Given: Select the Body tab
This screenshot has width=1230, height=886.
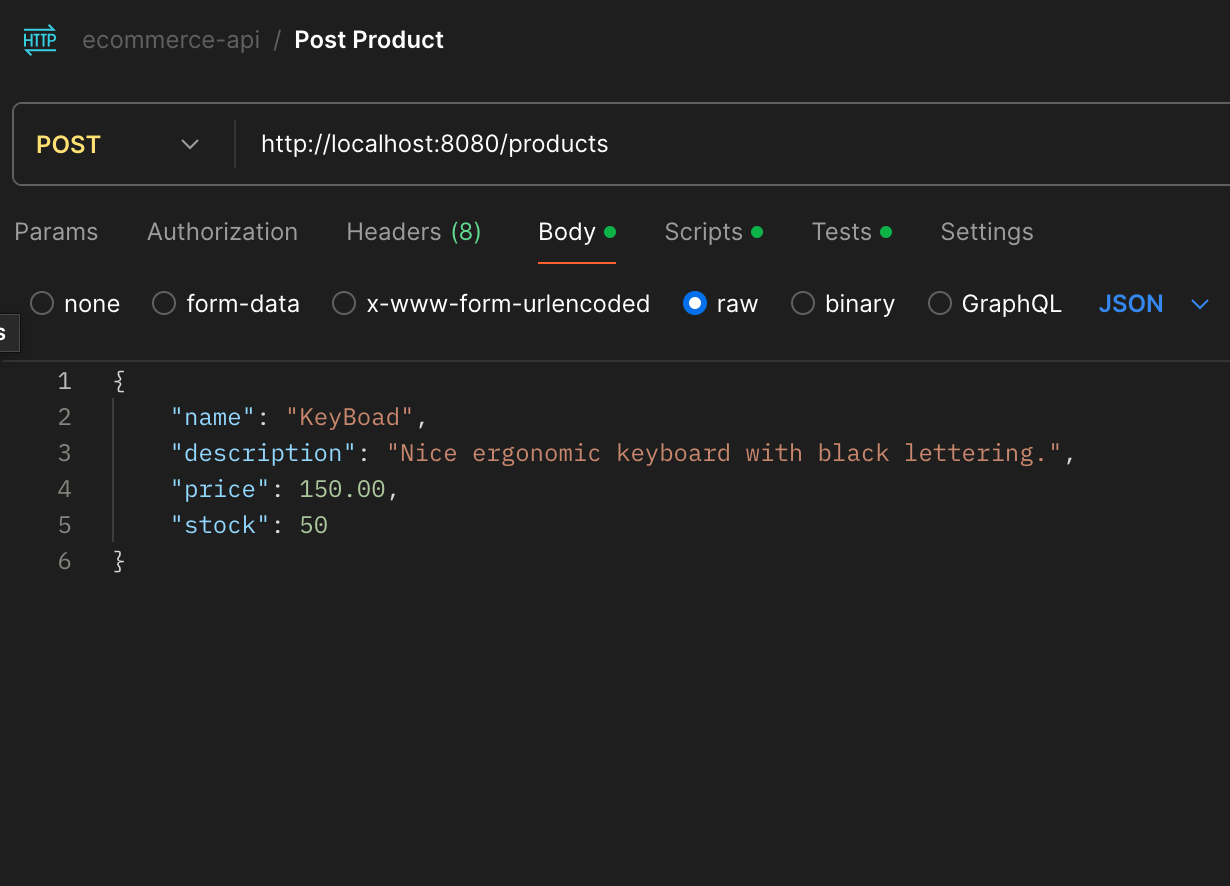Looking at the screenshot, I should coord(567,232).
